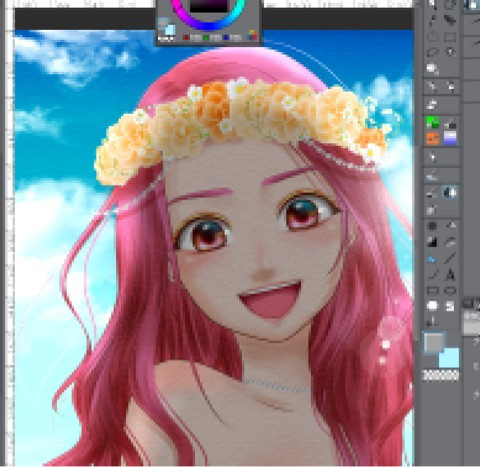Choose the transparent checkered color swatch
The height and width of the screenshot is (467, 480).
pos(441,375)
